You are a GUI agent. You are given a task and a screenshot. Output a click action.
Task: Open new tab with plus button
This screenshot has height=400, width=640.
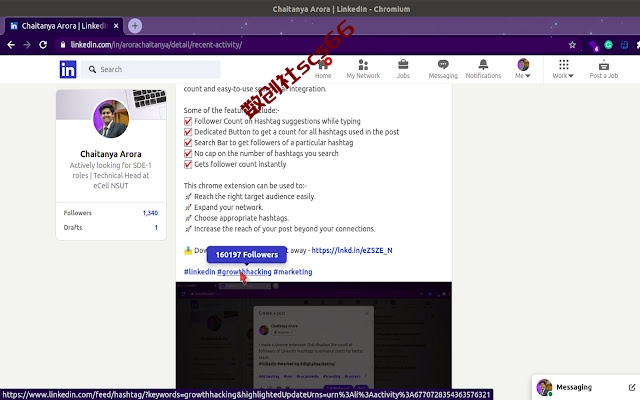point(135,26)
